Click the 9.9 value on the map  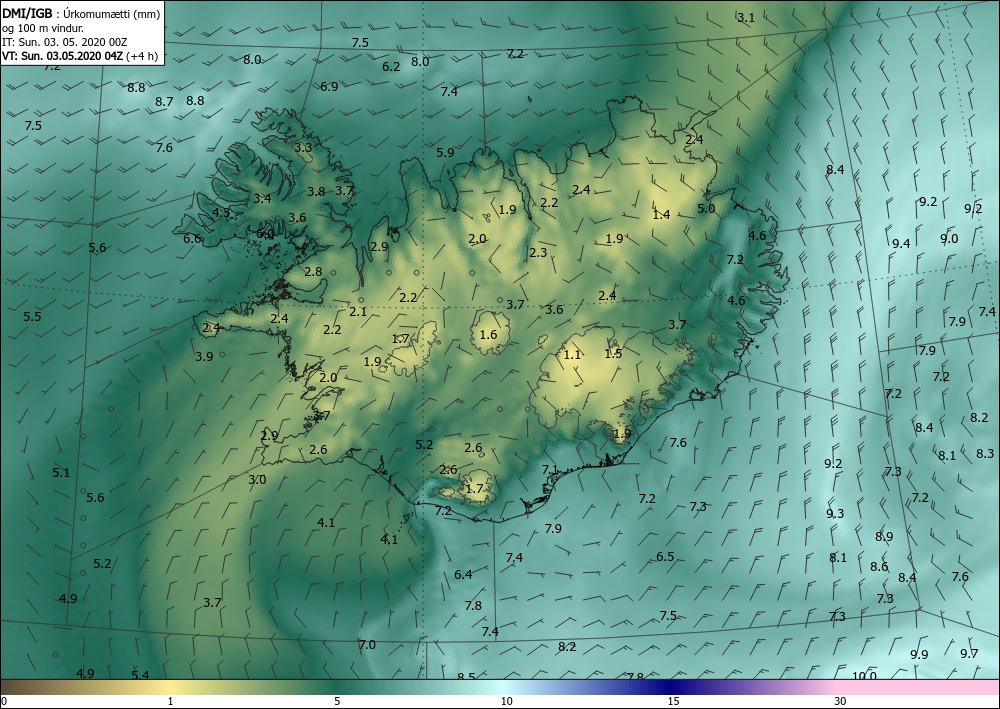(919, 654)
